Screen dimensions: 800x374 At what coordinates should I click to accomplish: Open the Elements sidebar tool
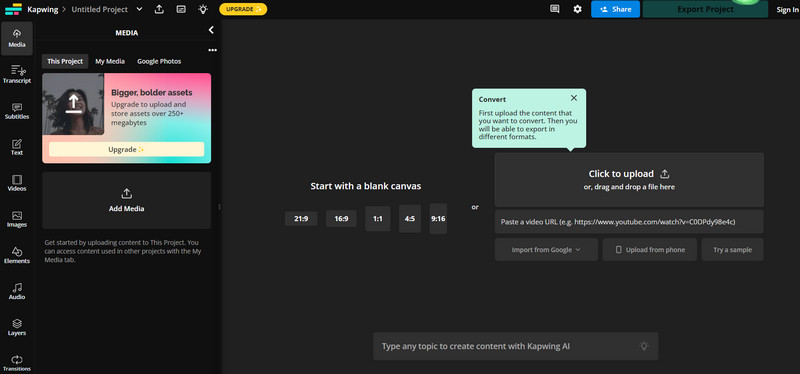17,255
